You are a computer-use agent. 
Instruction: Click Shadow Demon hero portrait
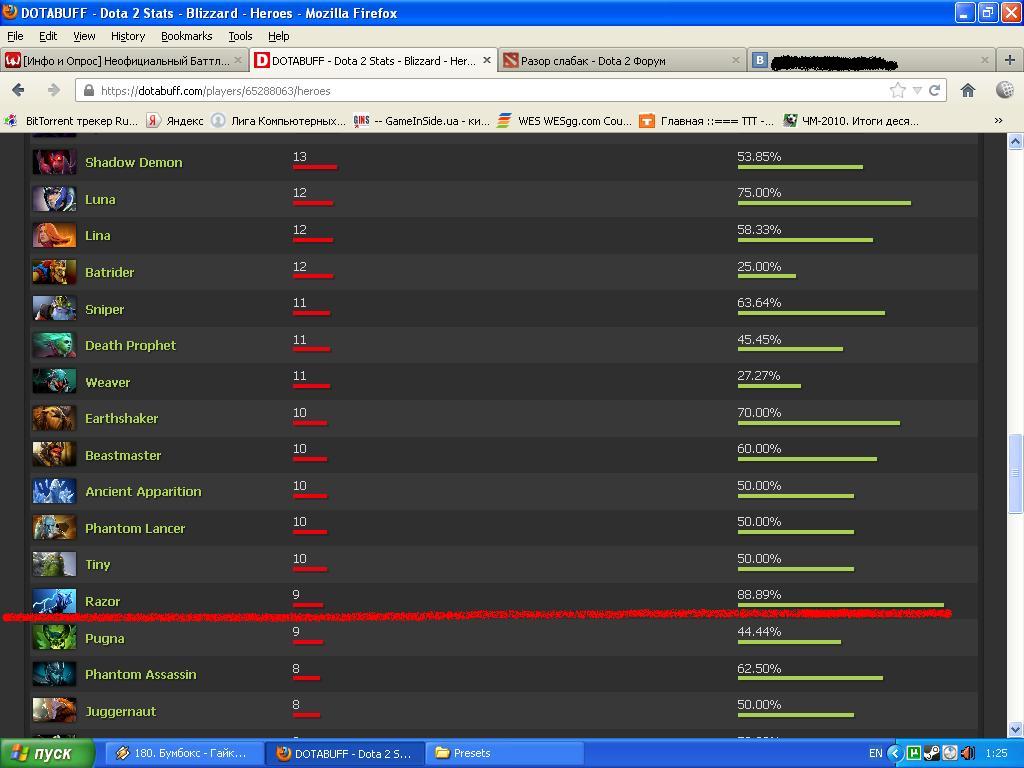(54, 162)
